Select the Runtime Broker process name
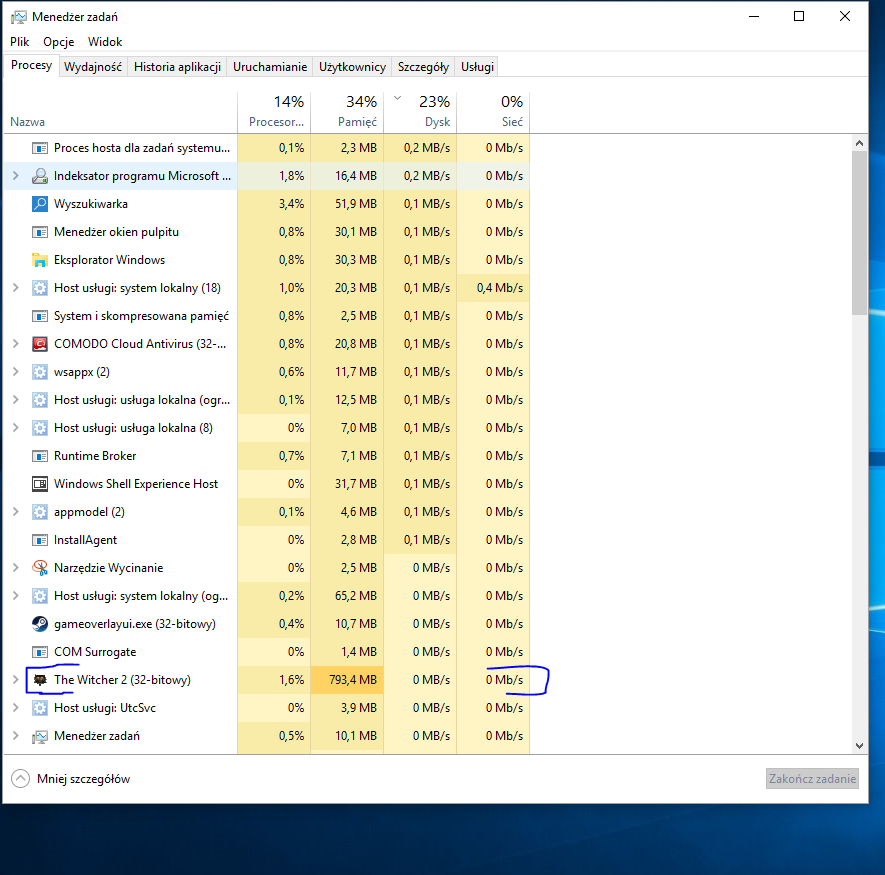 point(95,456)
